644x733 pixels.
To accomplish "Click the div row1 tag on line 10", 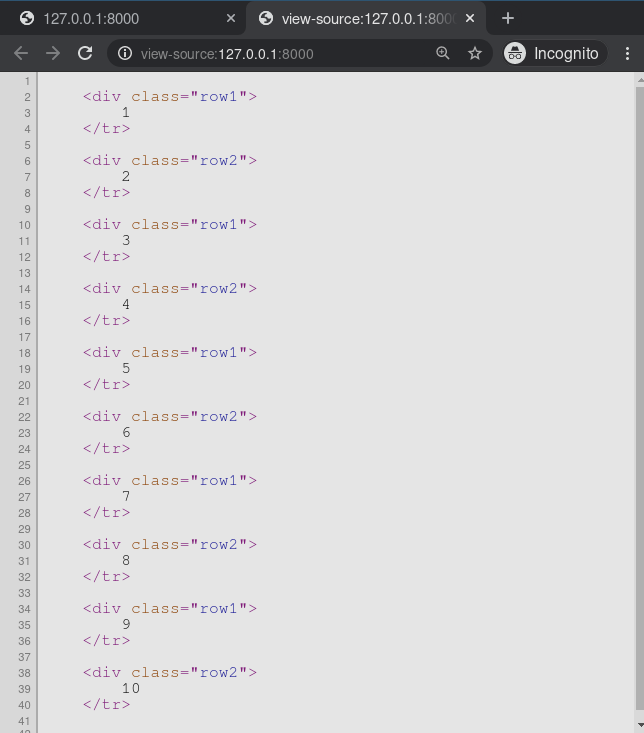I will pyautogui.click(x=170, y=224).
